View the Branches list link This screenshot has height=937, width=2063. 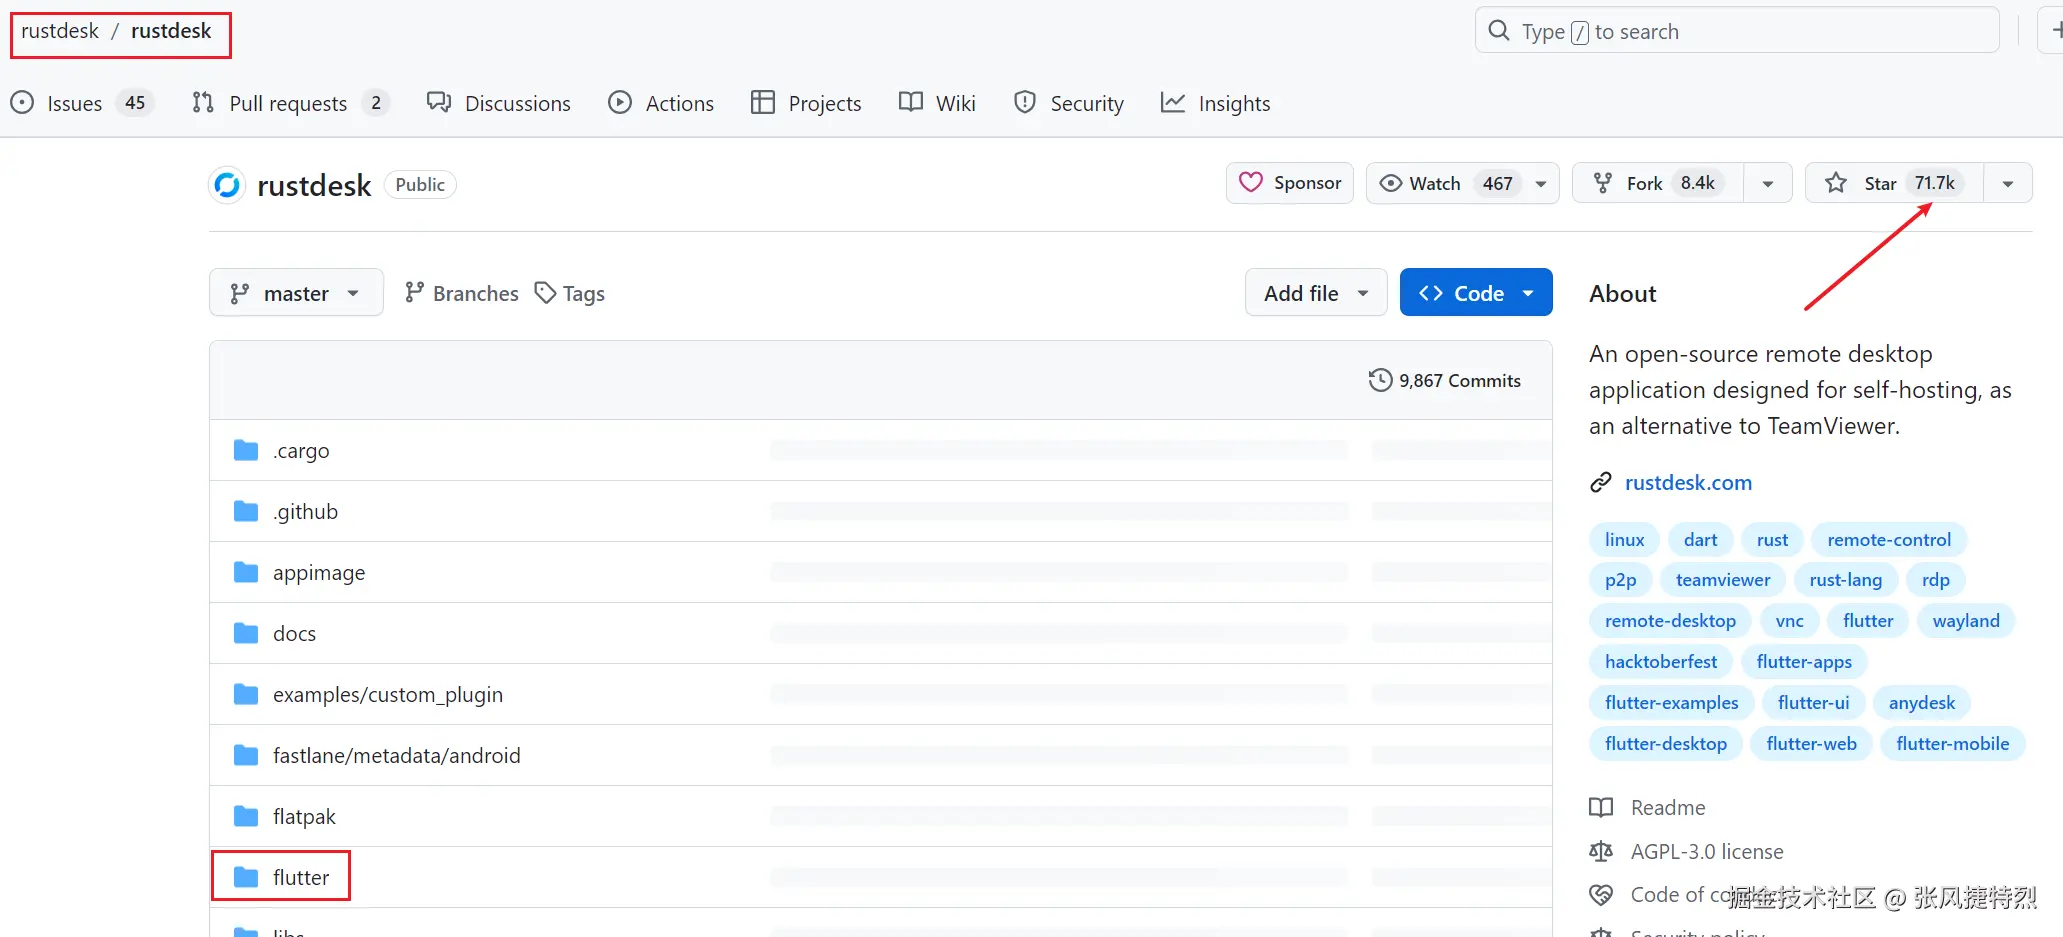click(x=462, y=293)
